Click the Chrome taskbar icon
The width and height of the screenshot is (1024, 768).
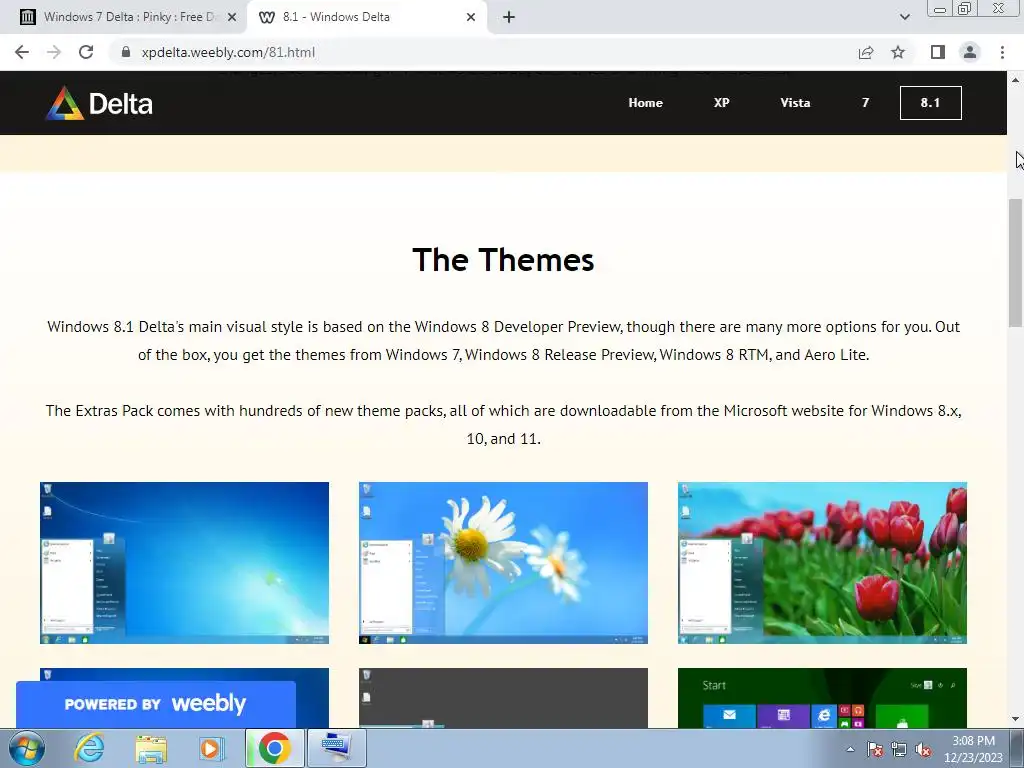click(274, 748)
